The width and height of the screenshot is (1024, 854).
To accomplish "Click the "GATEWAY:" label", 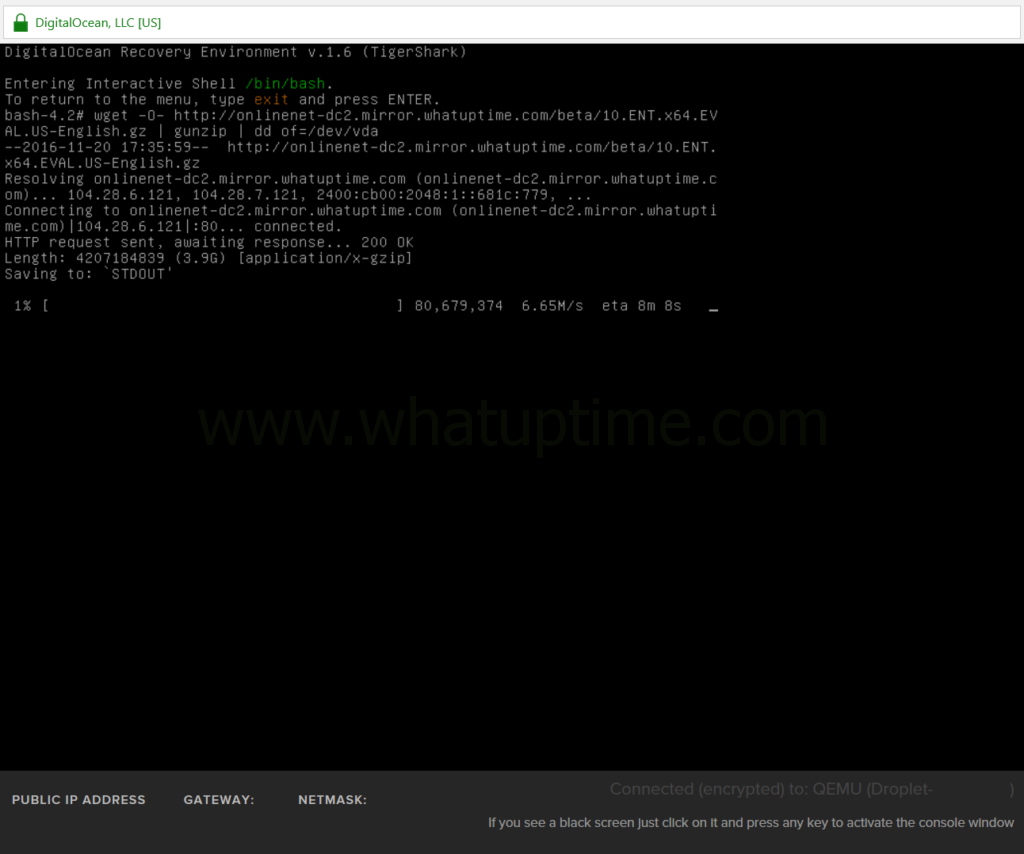I will click(219, 800).
